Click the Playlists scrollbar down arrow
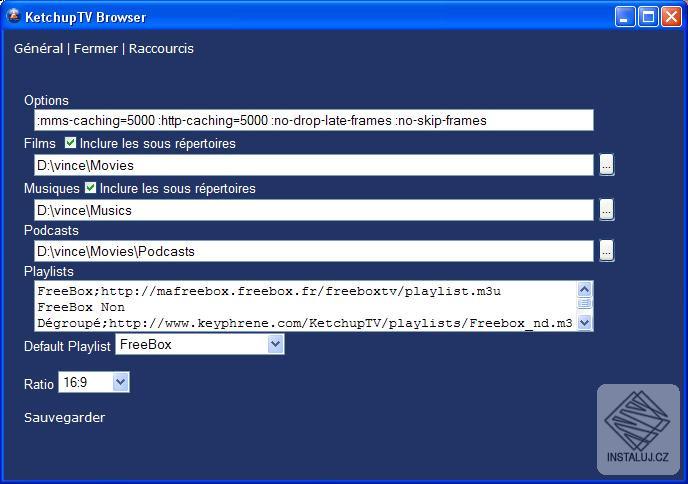The width and height of the screenshot is (688, 484). (584, 323)
